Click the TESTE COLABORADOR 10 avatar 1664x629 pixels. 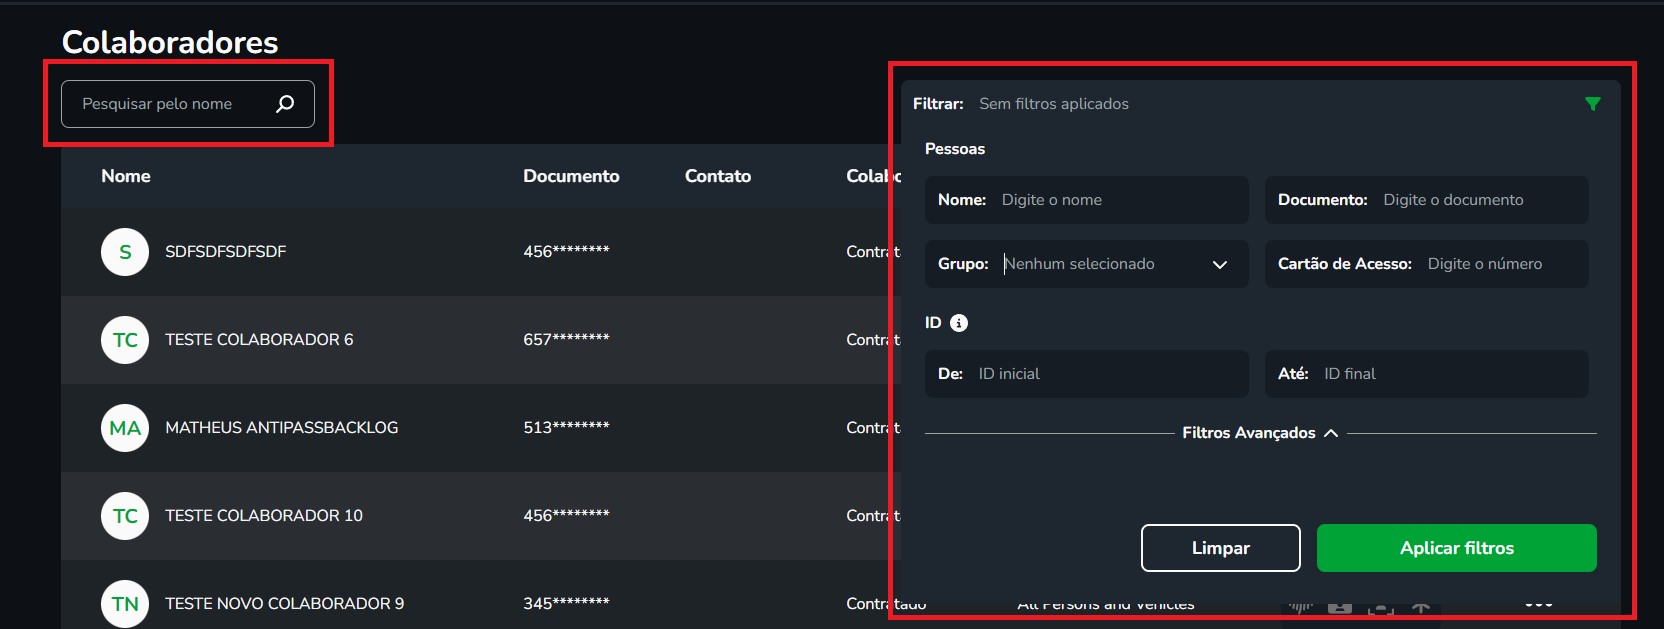125,516
